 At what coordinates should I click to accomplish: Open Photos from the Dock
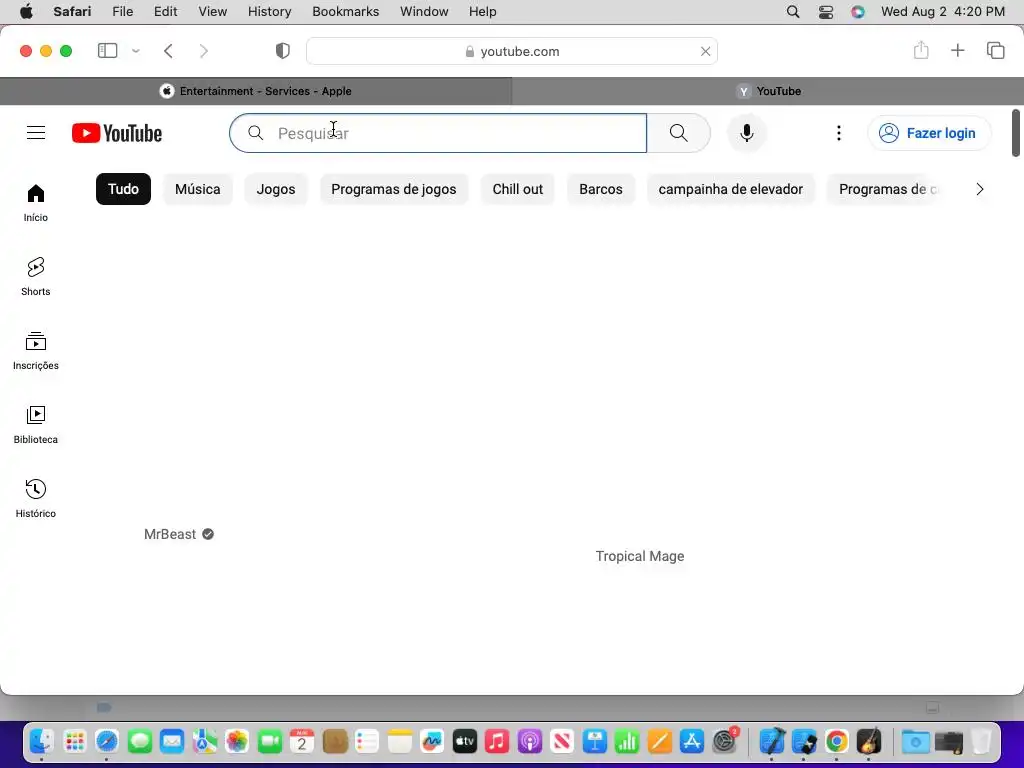pyautogui.click(x=237, y=742)
